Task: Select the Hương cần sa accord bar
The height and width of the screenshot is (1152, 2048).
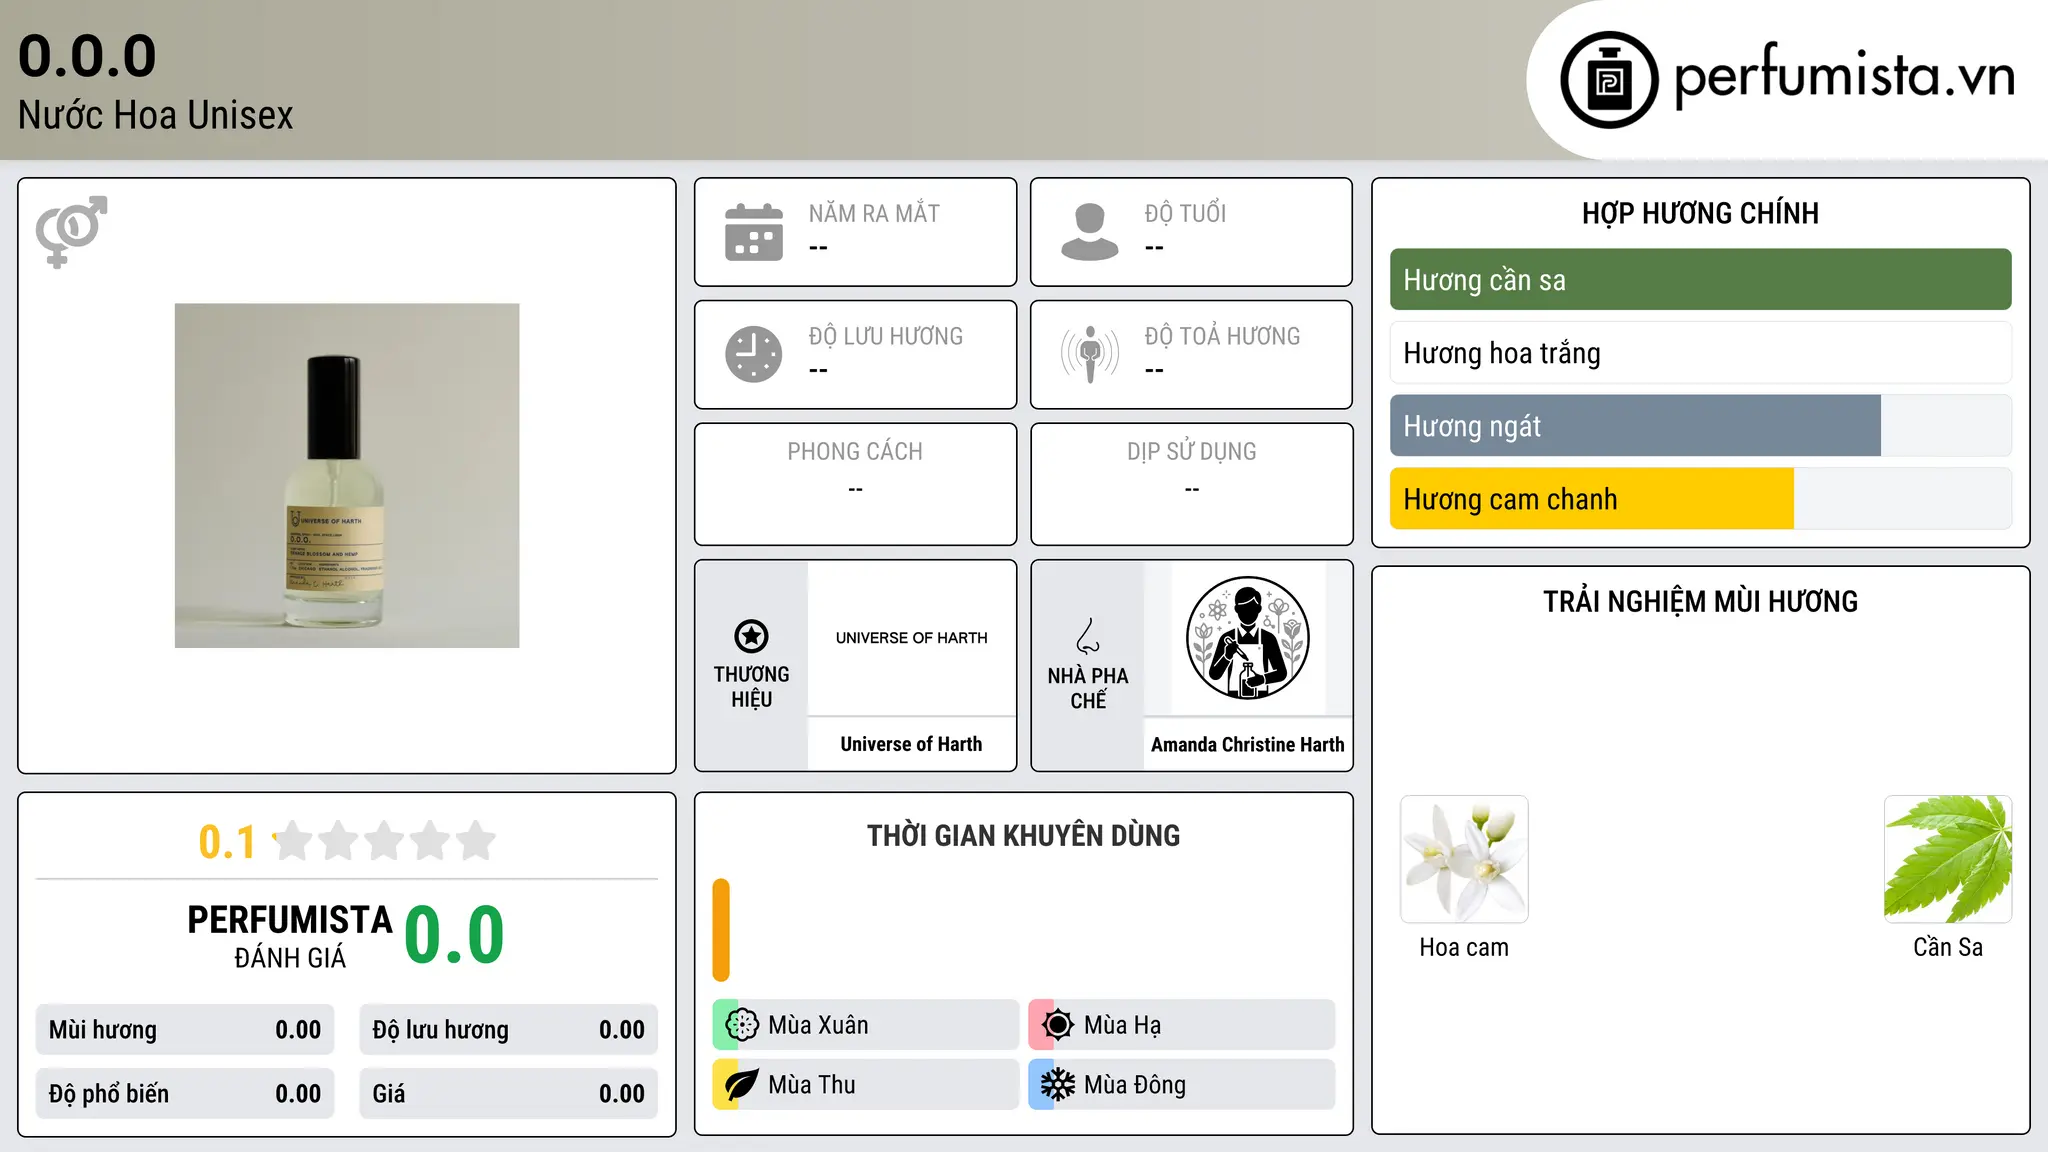Action: tap(1700, 280)
